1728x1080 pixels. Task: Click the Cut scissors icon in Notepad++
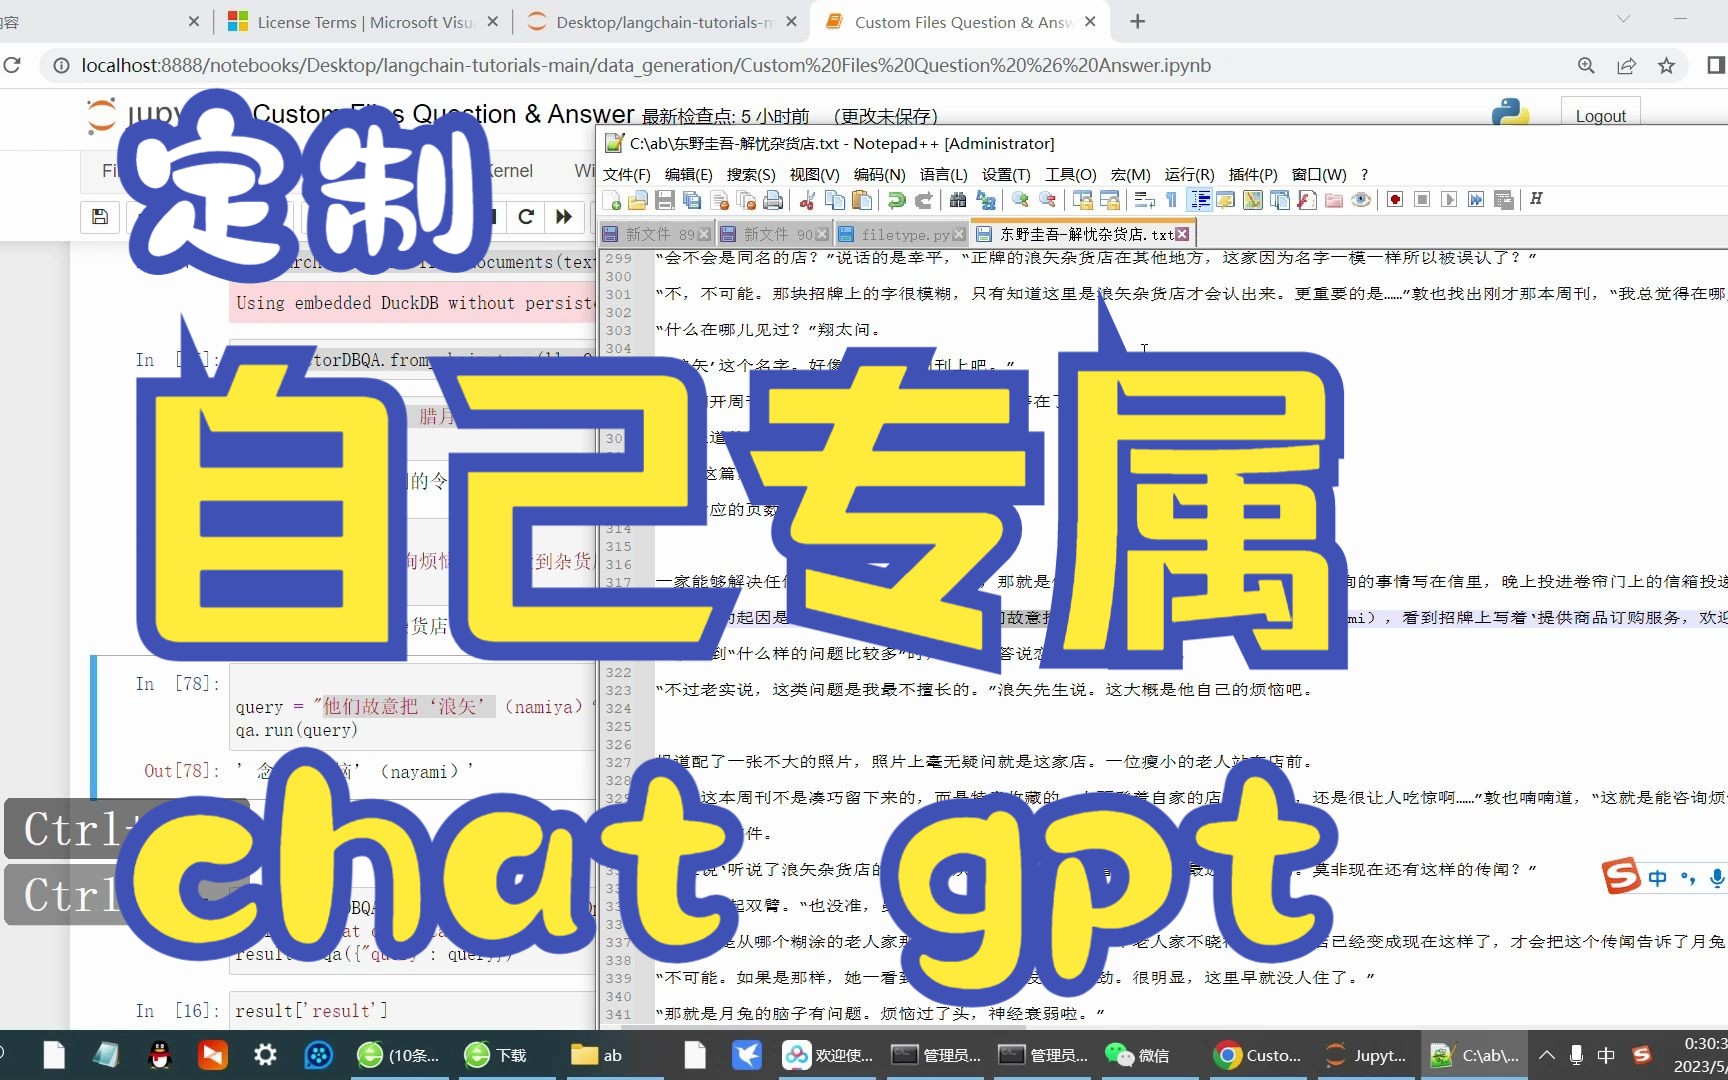[x=807, y=200]
